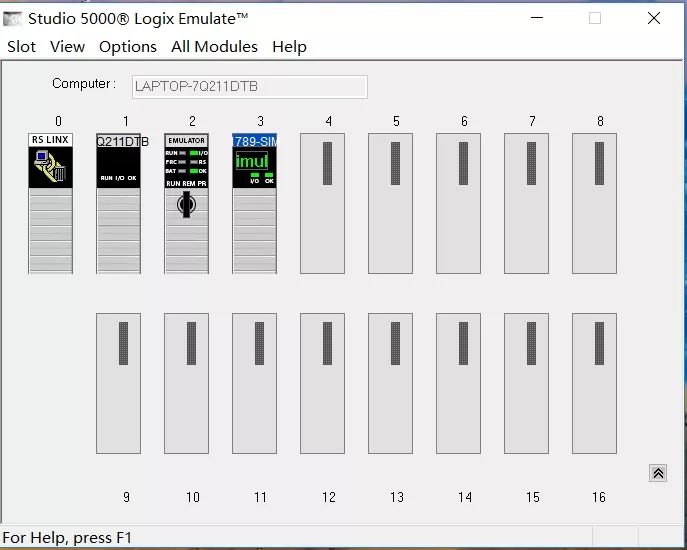
Task: Select the Emulator controller in slot 2
Action: coord(186,203)
